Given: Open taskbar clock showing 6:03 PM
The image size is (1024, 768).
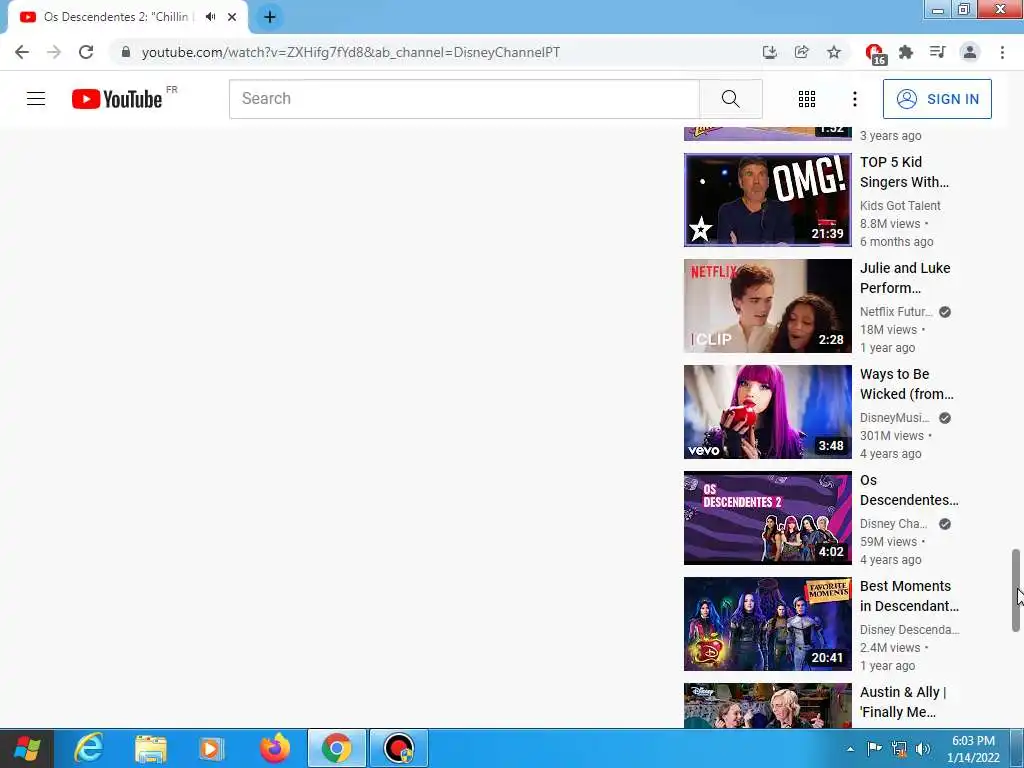Looking at the screenshot, I should (x=973, y=749).
